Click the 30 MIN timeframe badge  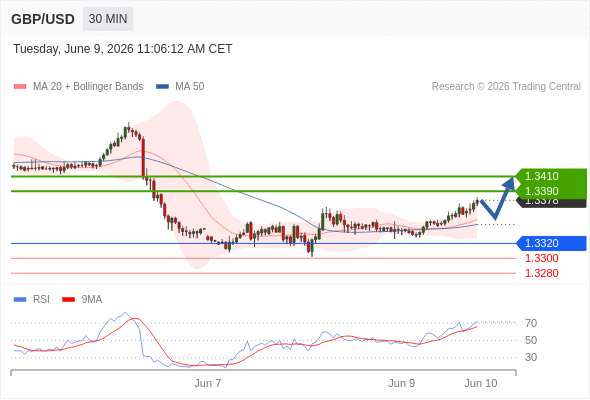click(108, 19)
